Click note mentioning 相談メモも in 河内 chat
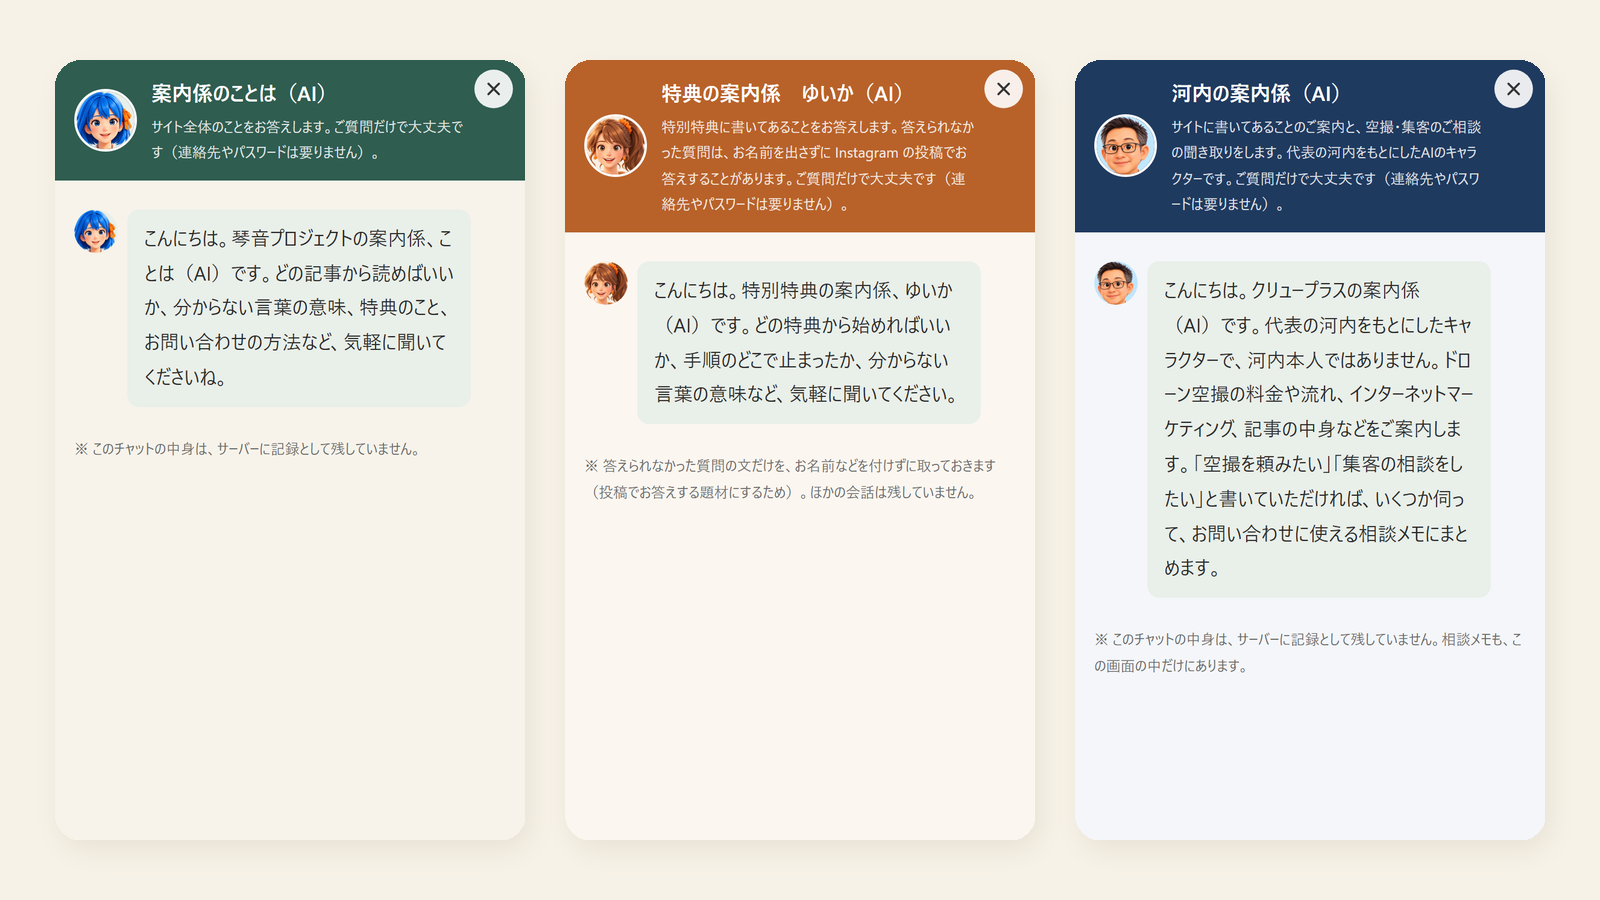Image resolution: width=1600 pixels, height=900 pixels. (x=1308, y=652)
